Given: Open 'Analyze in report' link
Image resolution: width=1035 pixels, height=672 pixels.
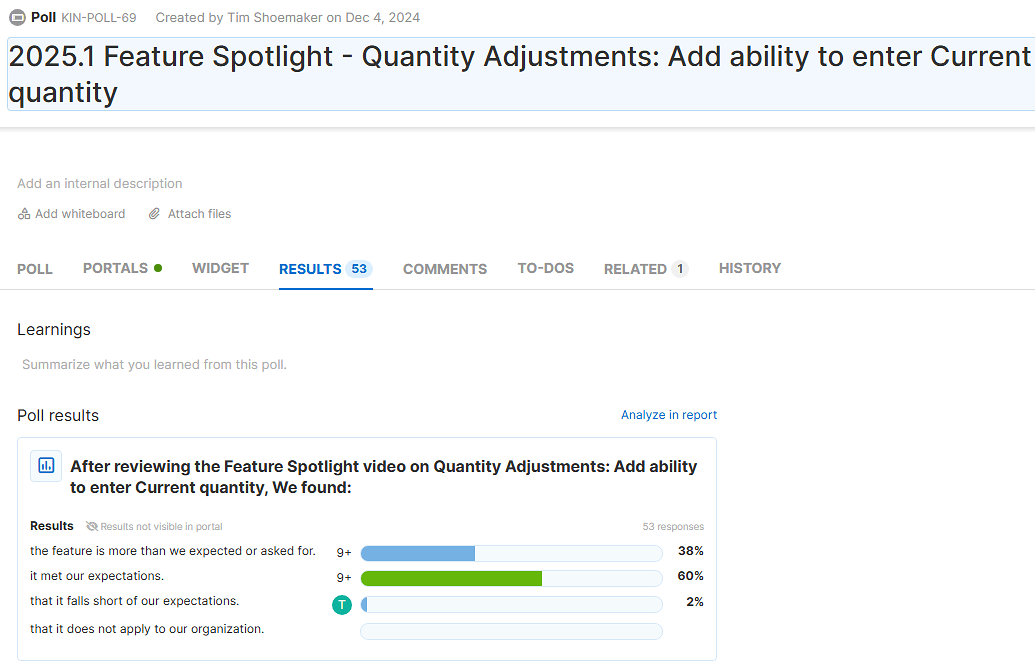Looking at the screenshot, I should pyautogui.click(x=668, y=414).
